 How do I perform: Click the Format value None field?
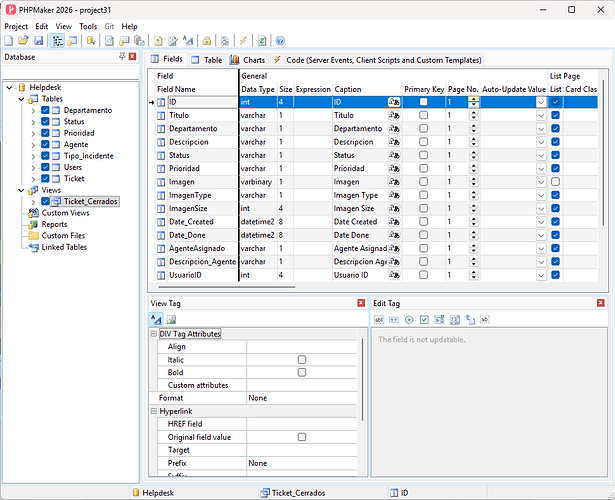click(302, 398)
